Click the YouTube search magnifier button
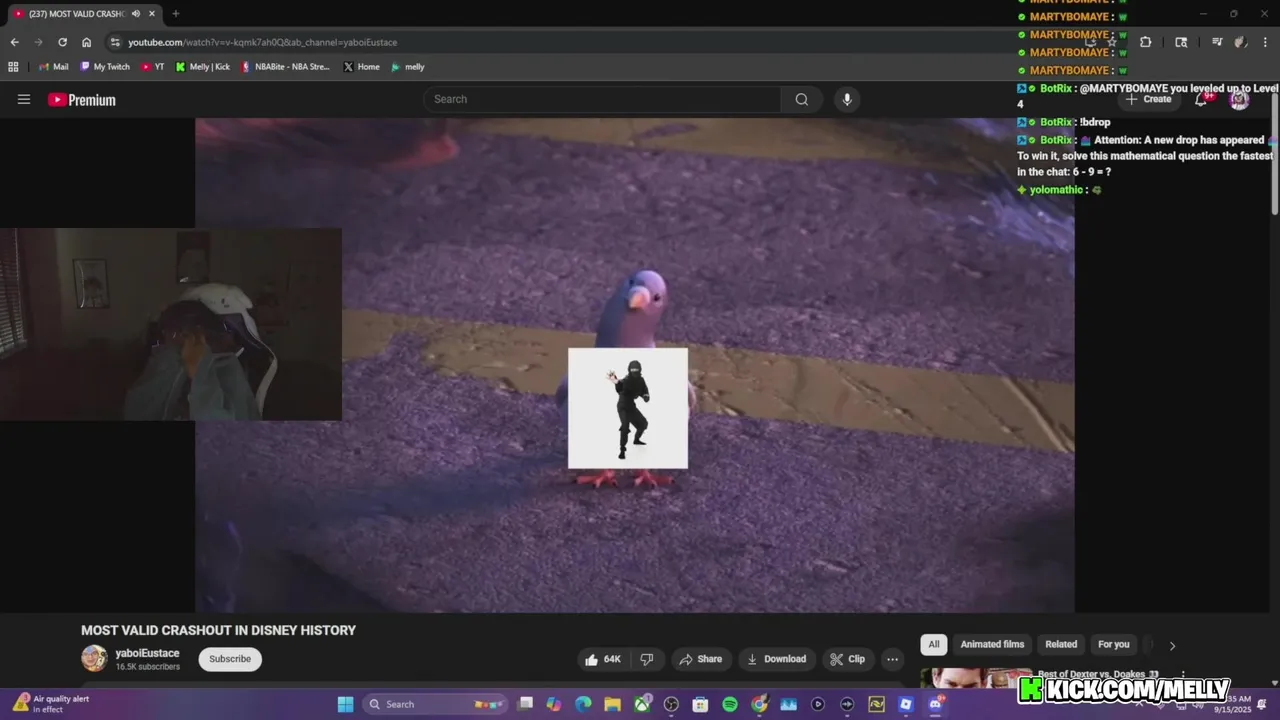1280x720 pixels. point(801,99)
